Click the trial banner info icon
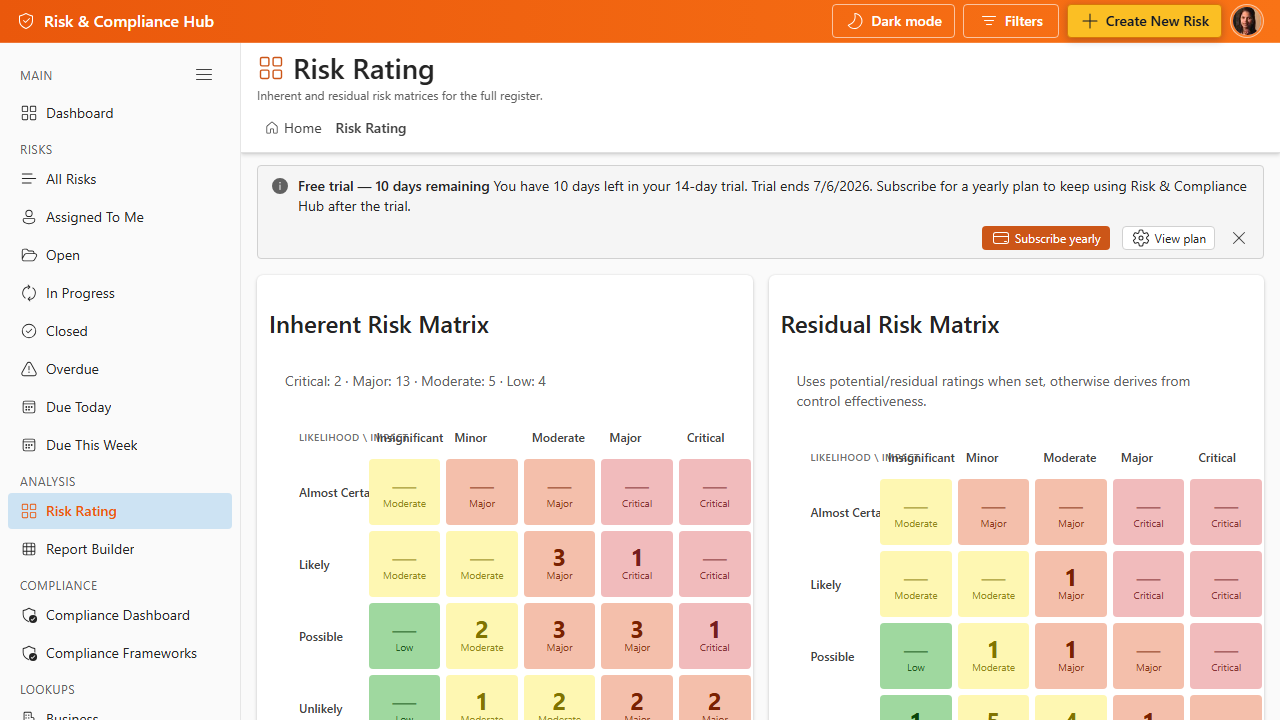The image size is (1280, 720). (x=280, y=186)
